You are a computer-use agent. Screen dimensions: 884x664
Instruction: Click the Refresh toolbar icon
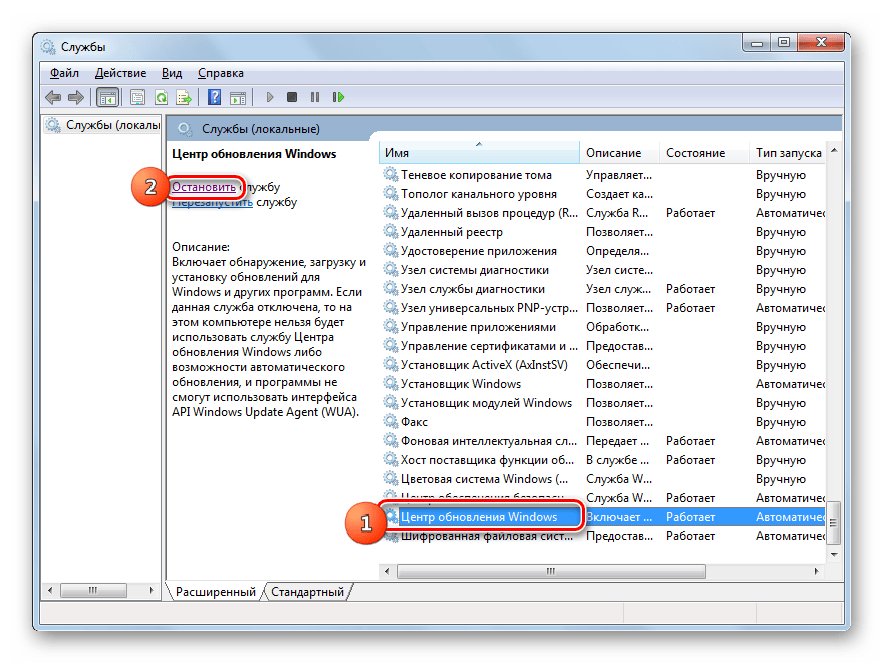click(x=161, y=98)
